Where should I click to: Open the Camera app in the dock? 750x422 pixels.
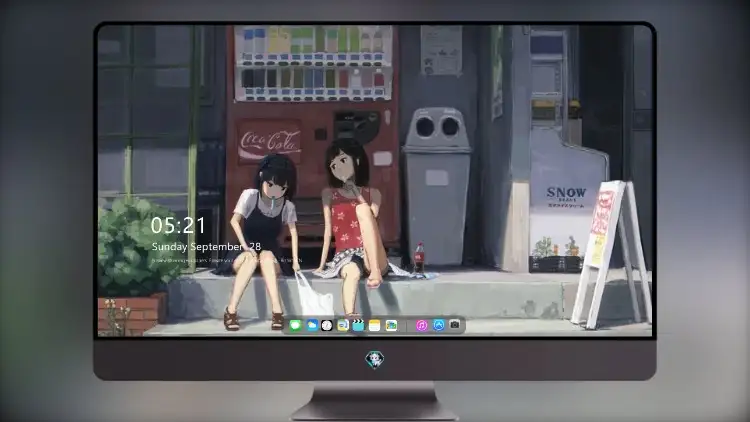click(455, 325)
